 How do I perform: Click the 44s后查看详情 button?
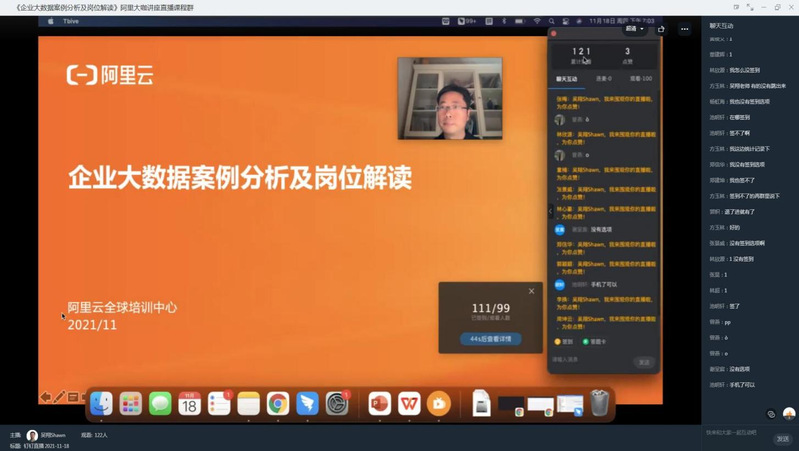click(491, 339)
